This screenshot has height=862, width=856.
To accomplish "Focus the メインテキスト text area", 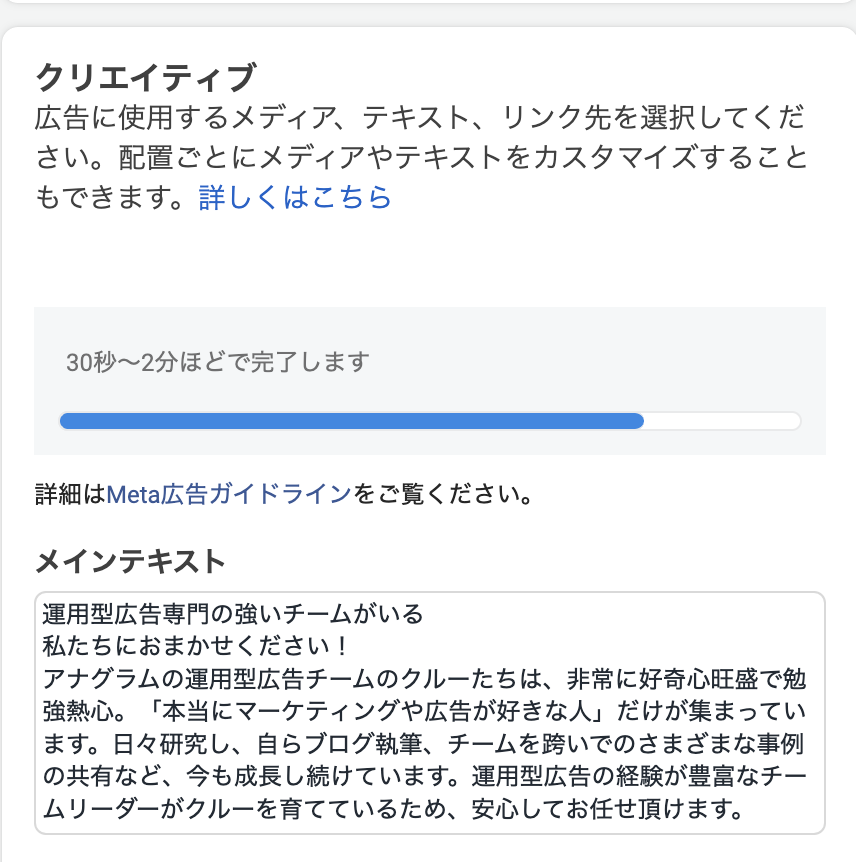I will tap(430, 712).
